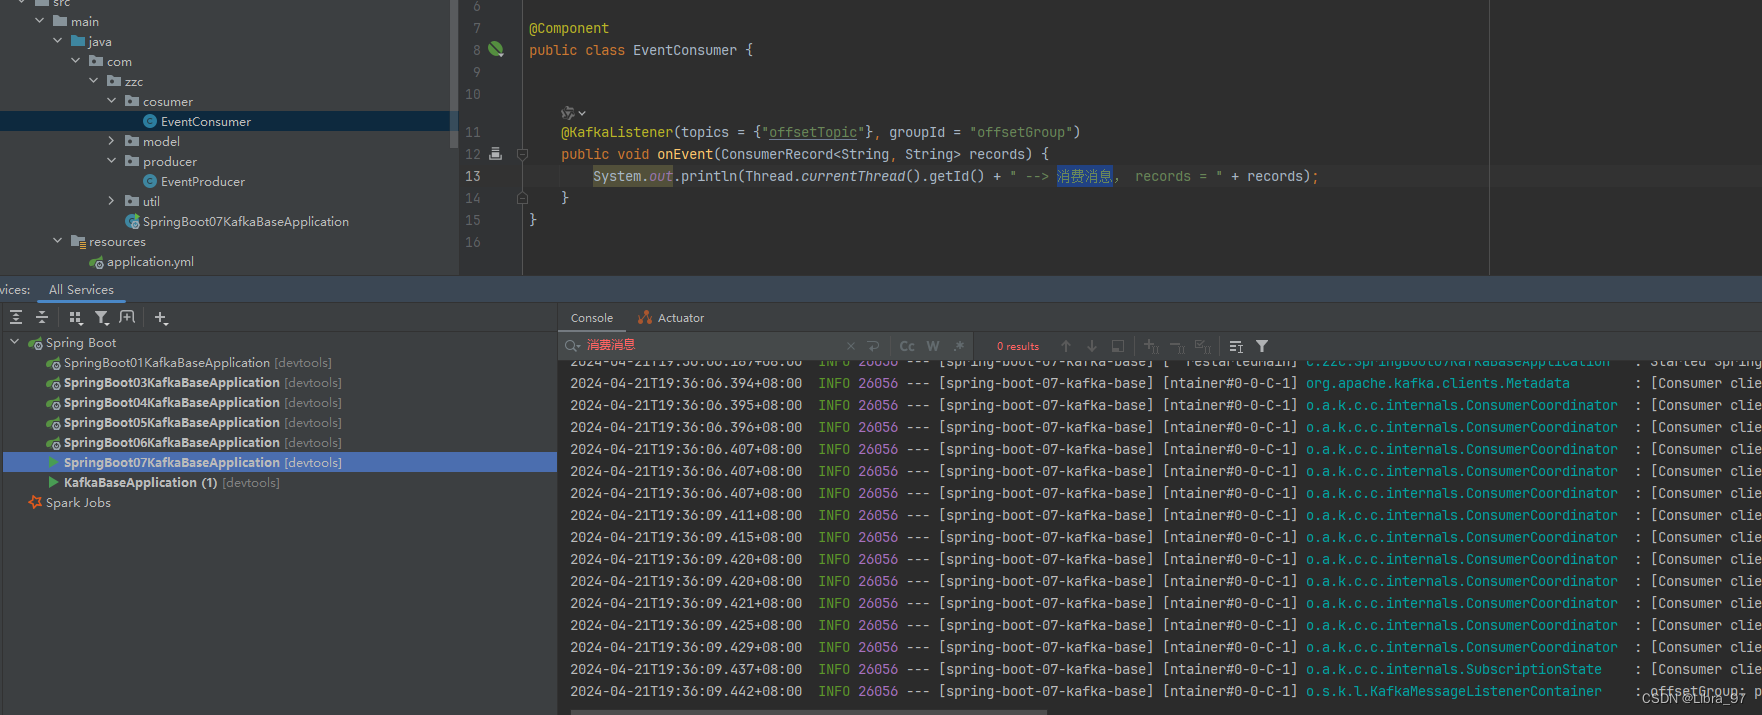Open the Group By options icon

tap(76, 317)
